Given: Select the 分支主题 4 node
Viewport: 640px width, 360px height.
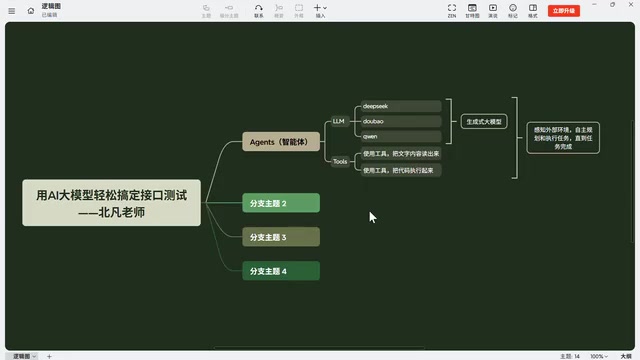Looking at the screenshot, I should tap(281, 271).
